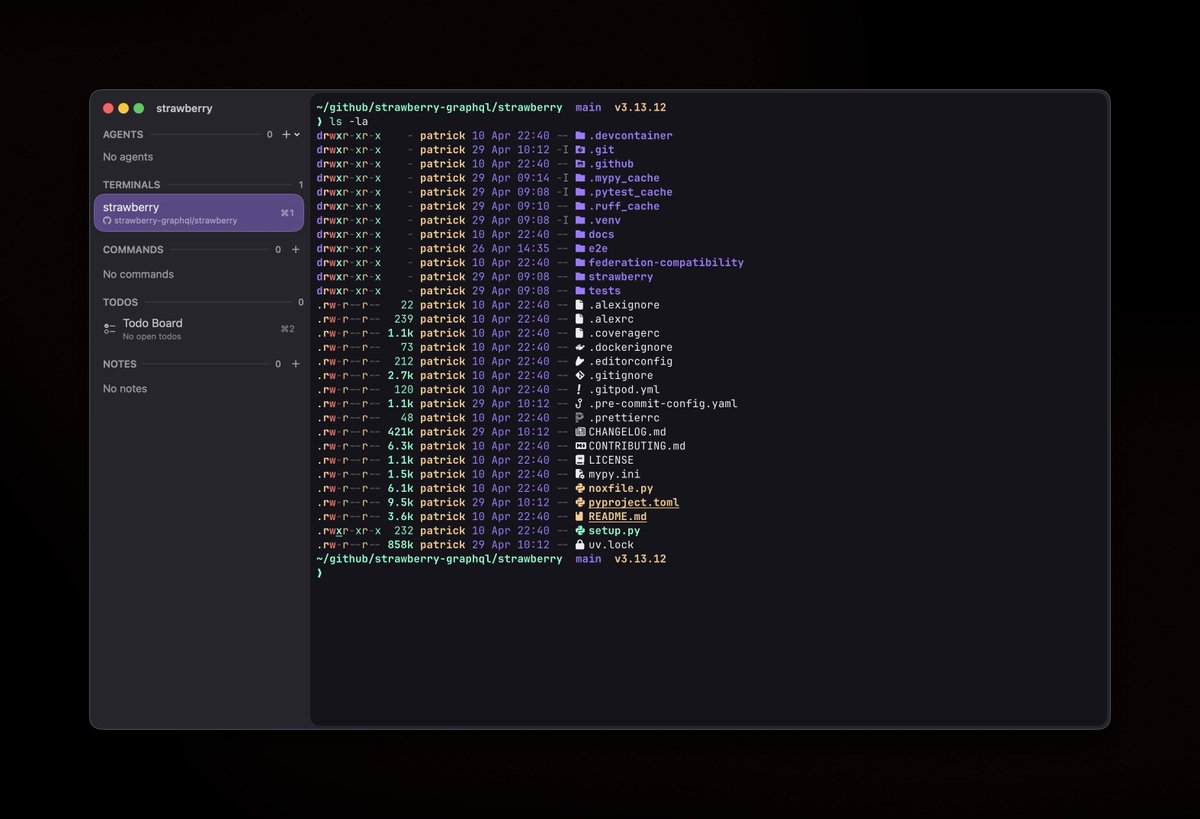Click the uv.lock file name
The image size is (1200, 819).
click(611, 545)
